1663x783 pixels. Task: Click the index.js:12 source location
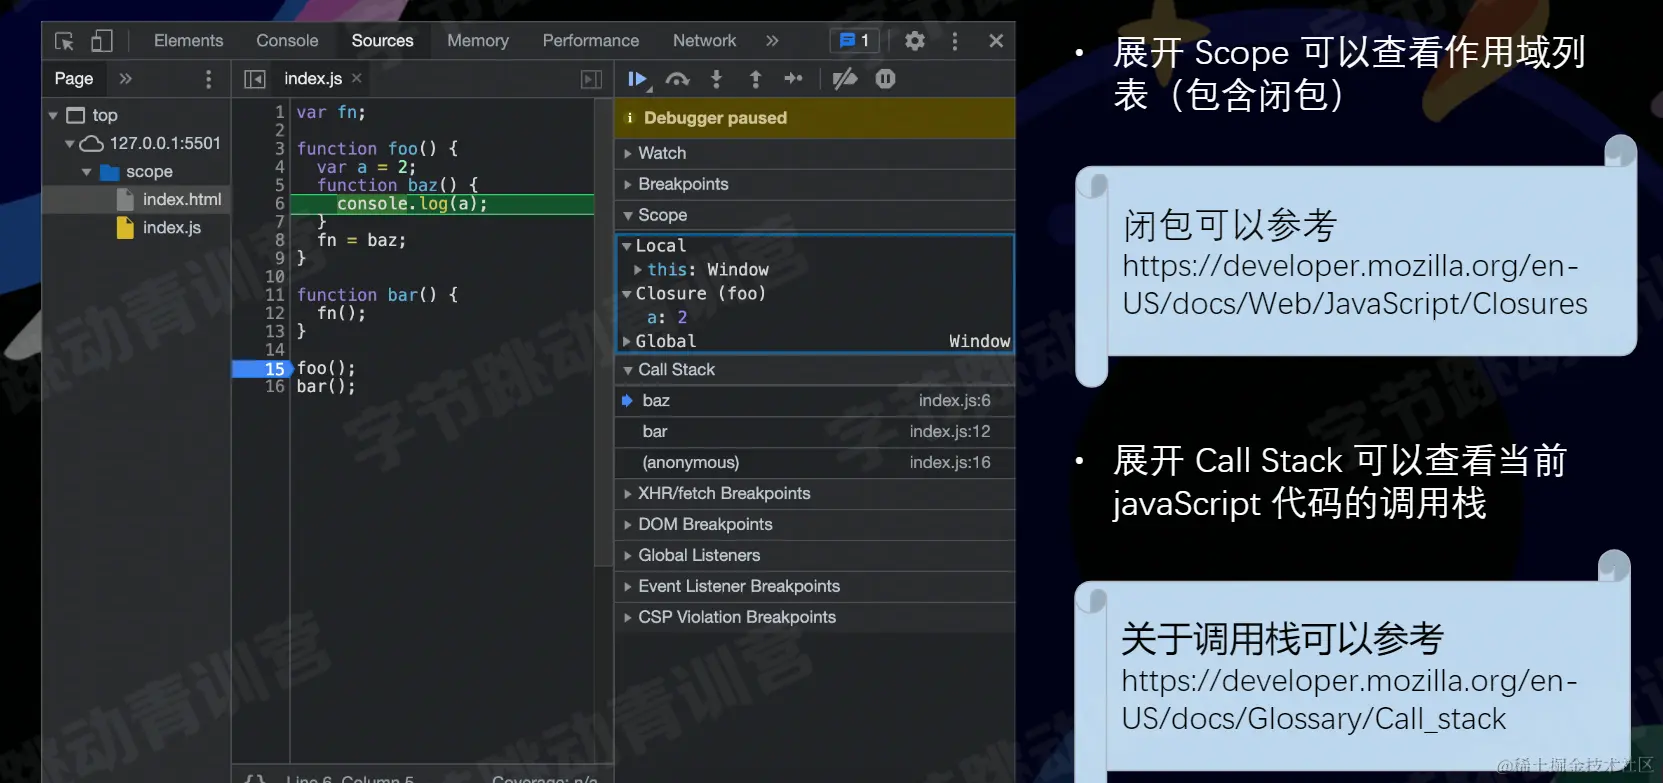coord(950,432)
